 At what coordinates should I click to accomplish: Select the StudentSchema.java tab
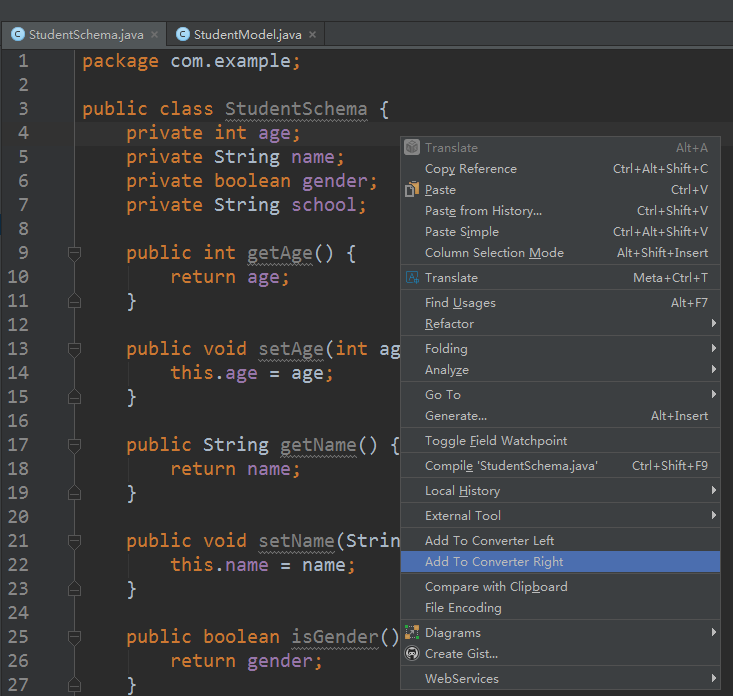(x=84, y=34)
